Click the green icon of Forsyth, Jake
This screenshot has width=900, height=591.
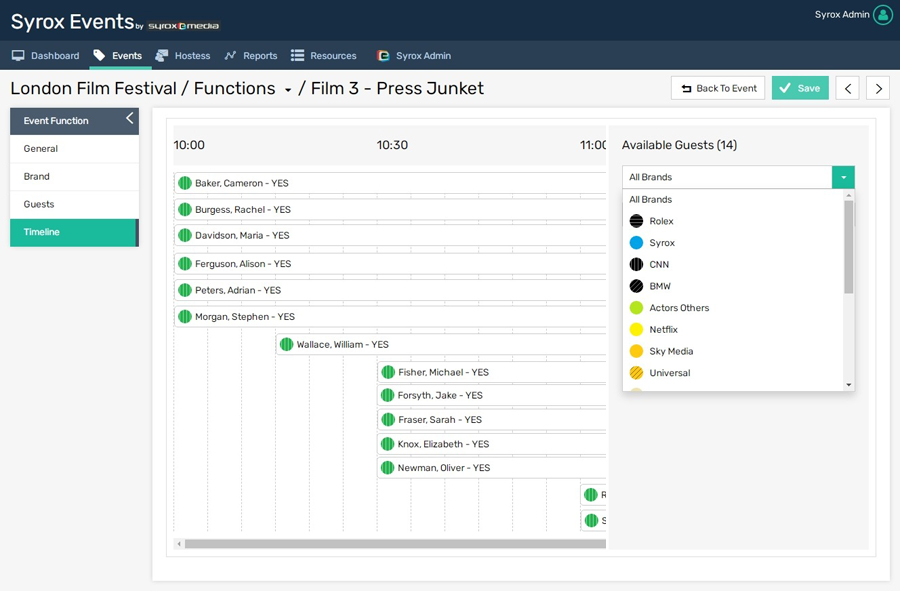pos(388,395)
